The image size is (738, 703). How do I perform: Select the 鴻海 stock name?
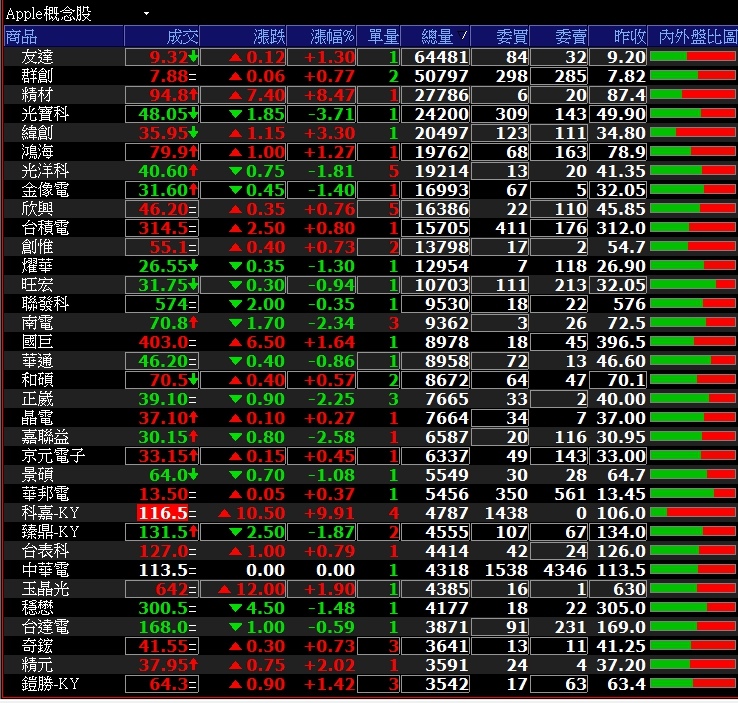pos(37,152)
